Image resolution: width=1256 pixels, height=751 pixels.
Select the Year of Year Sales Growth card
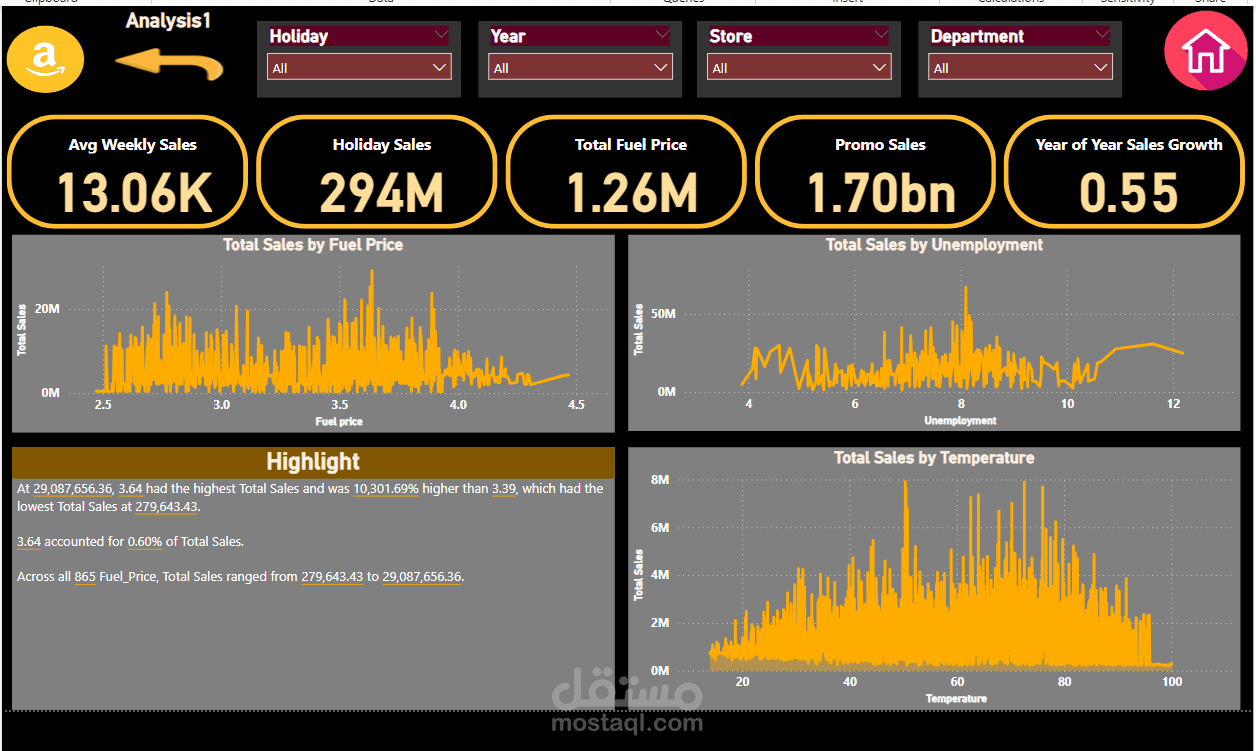coord(1125,172)
